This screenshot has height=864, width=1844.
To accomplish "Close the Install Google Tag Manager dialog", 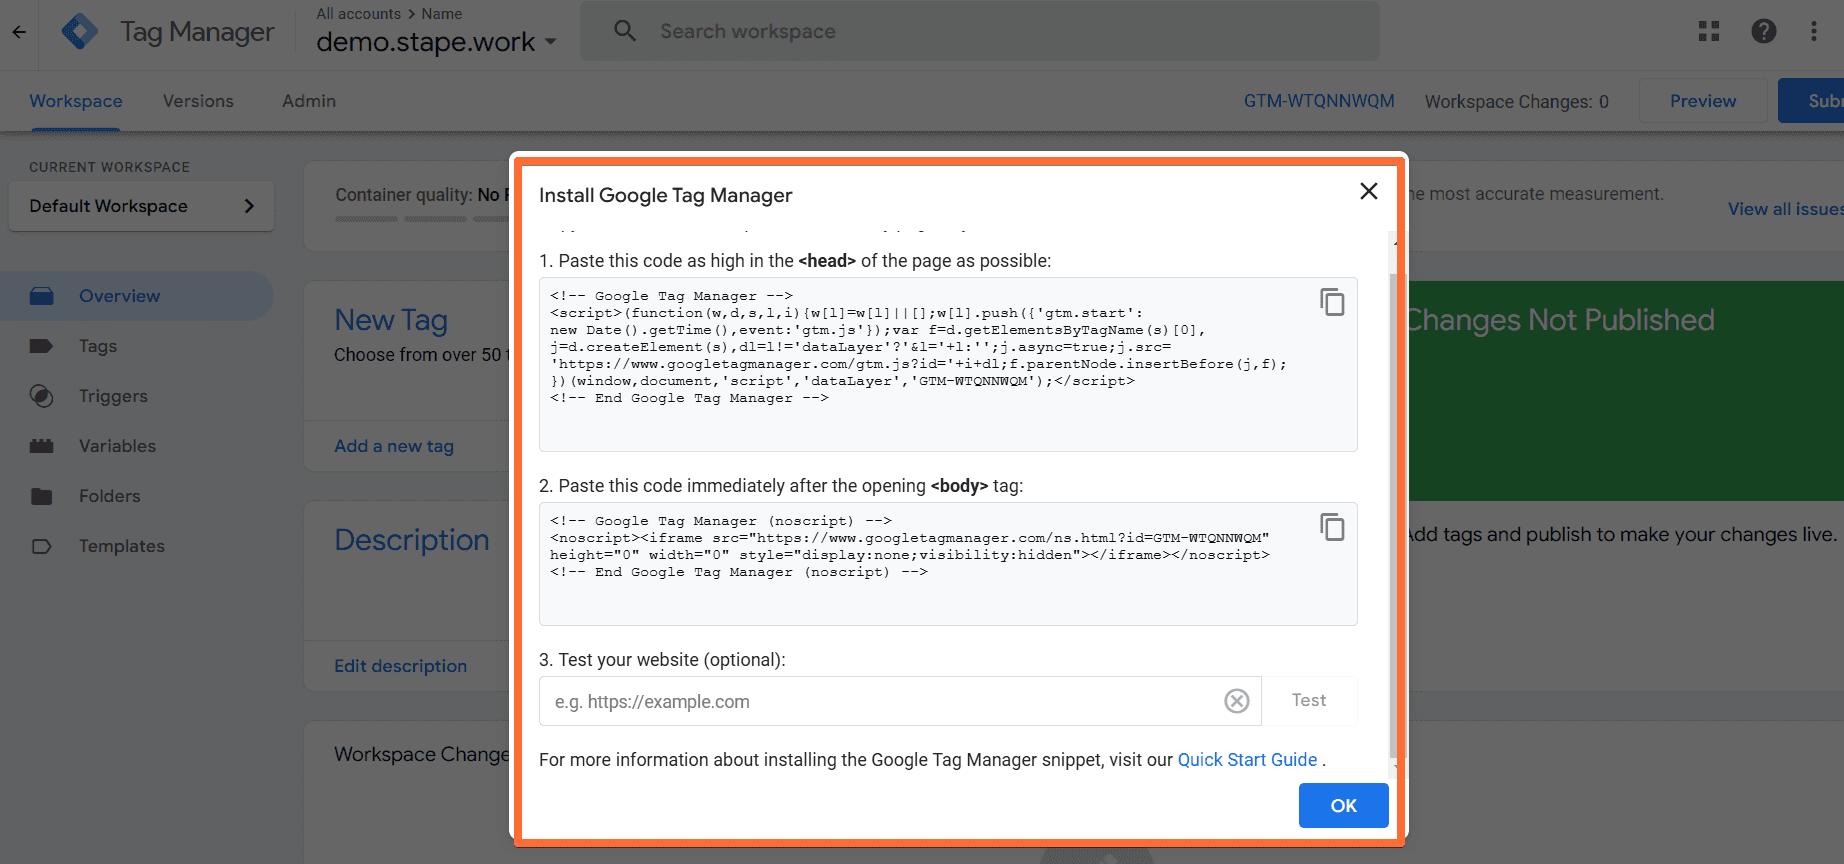I will 1369,191.
